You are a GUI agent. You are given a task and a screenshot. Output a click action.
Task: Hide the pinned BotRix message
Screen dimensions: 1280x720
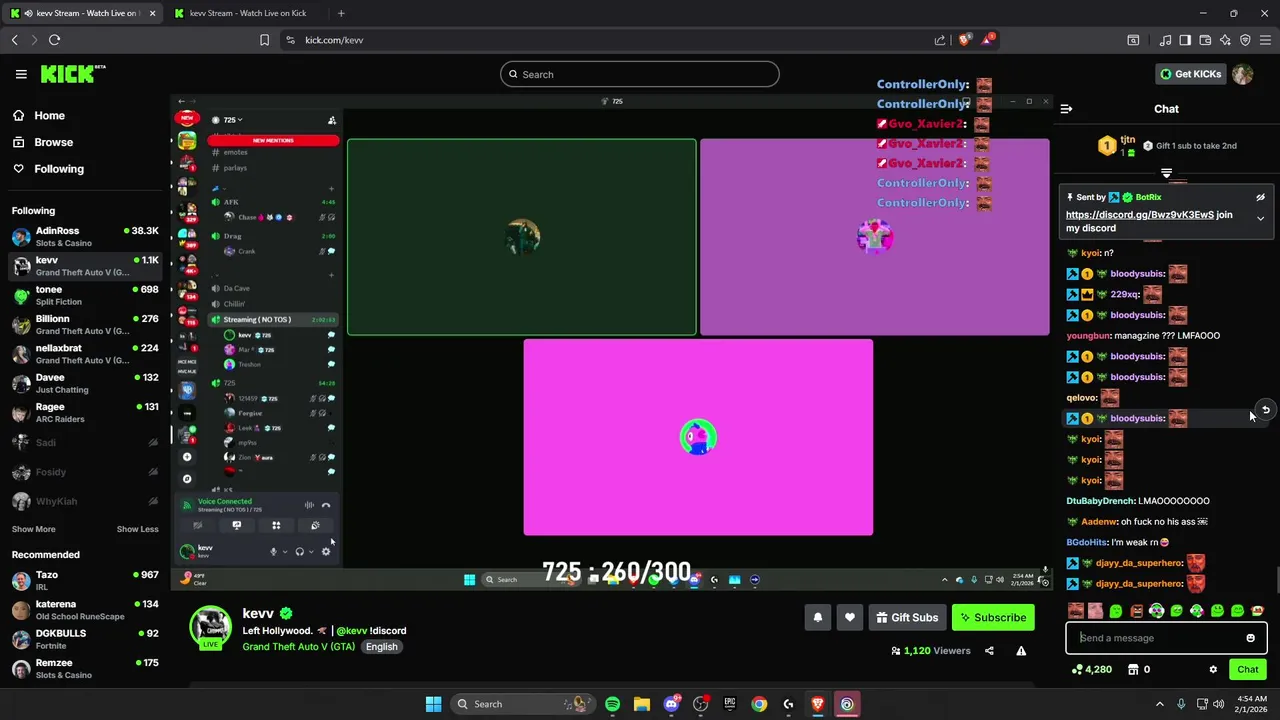pos(1260,197)
